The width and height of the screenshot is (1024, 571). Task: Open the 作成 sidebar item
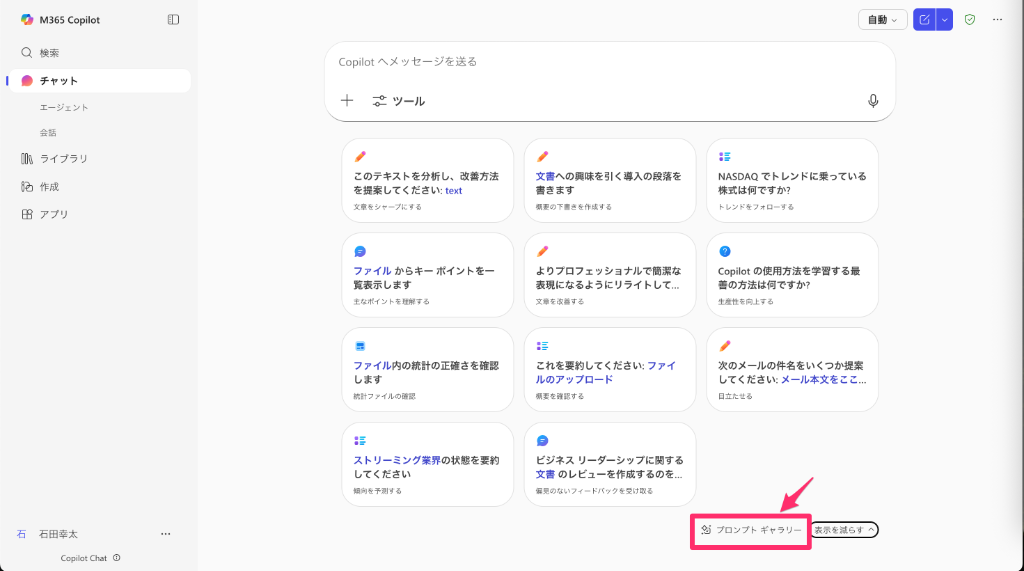pos(49,187)
